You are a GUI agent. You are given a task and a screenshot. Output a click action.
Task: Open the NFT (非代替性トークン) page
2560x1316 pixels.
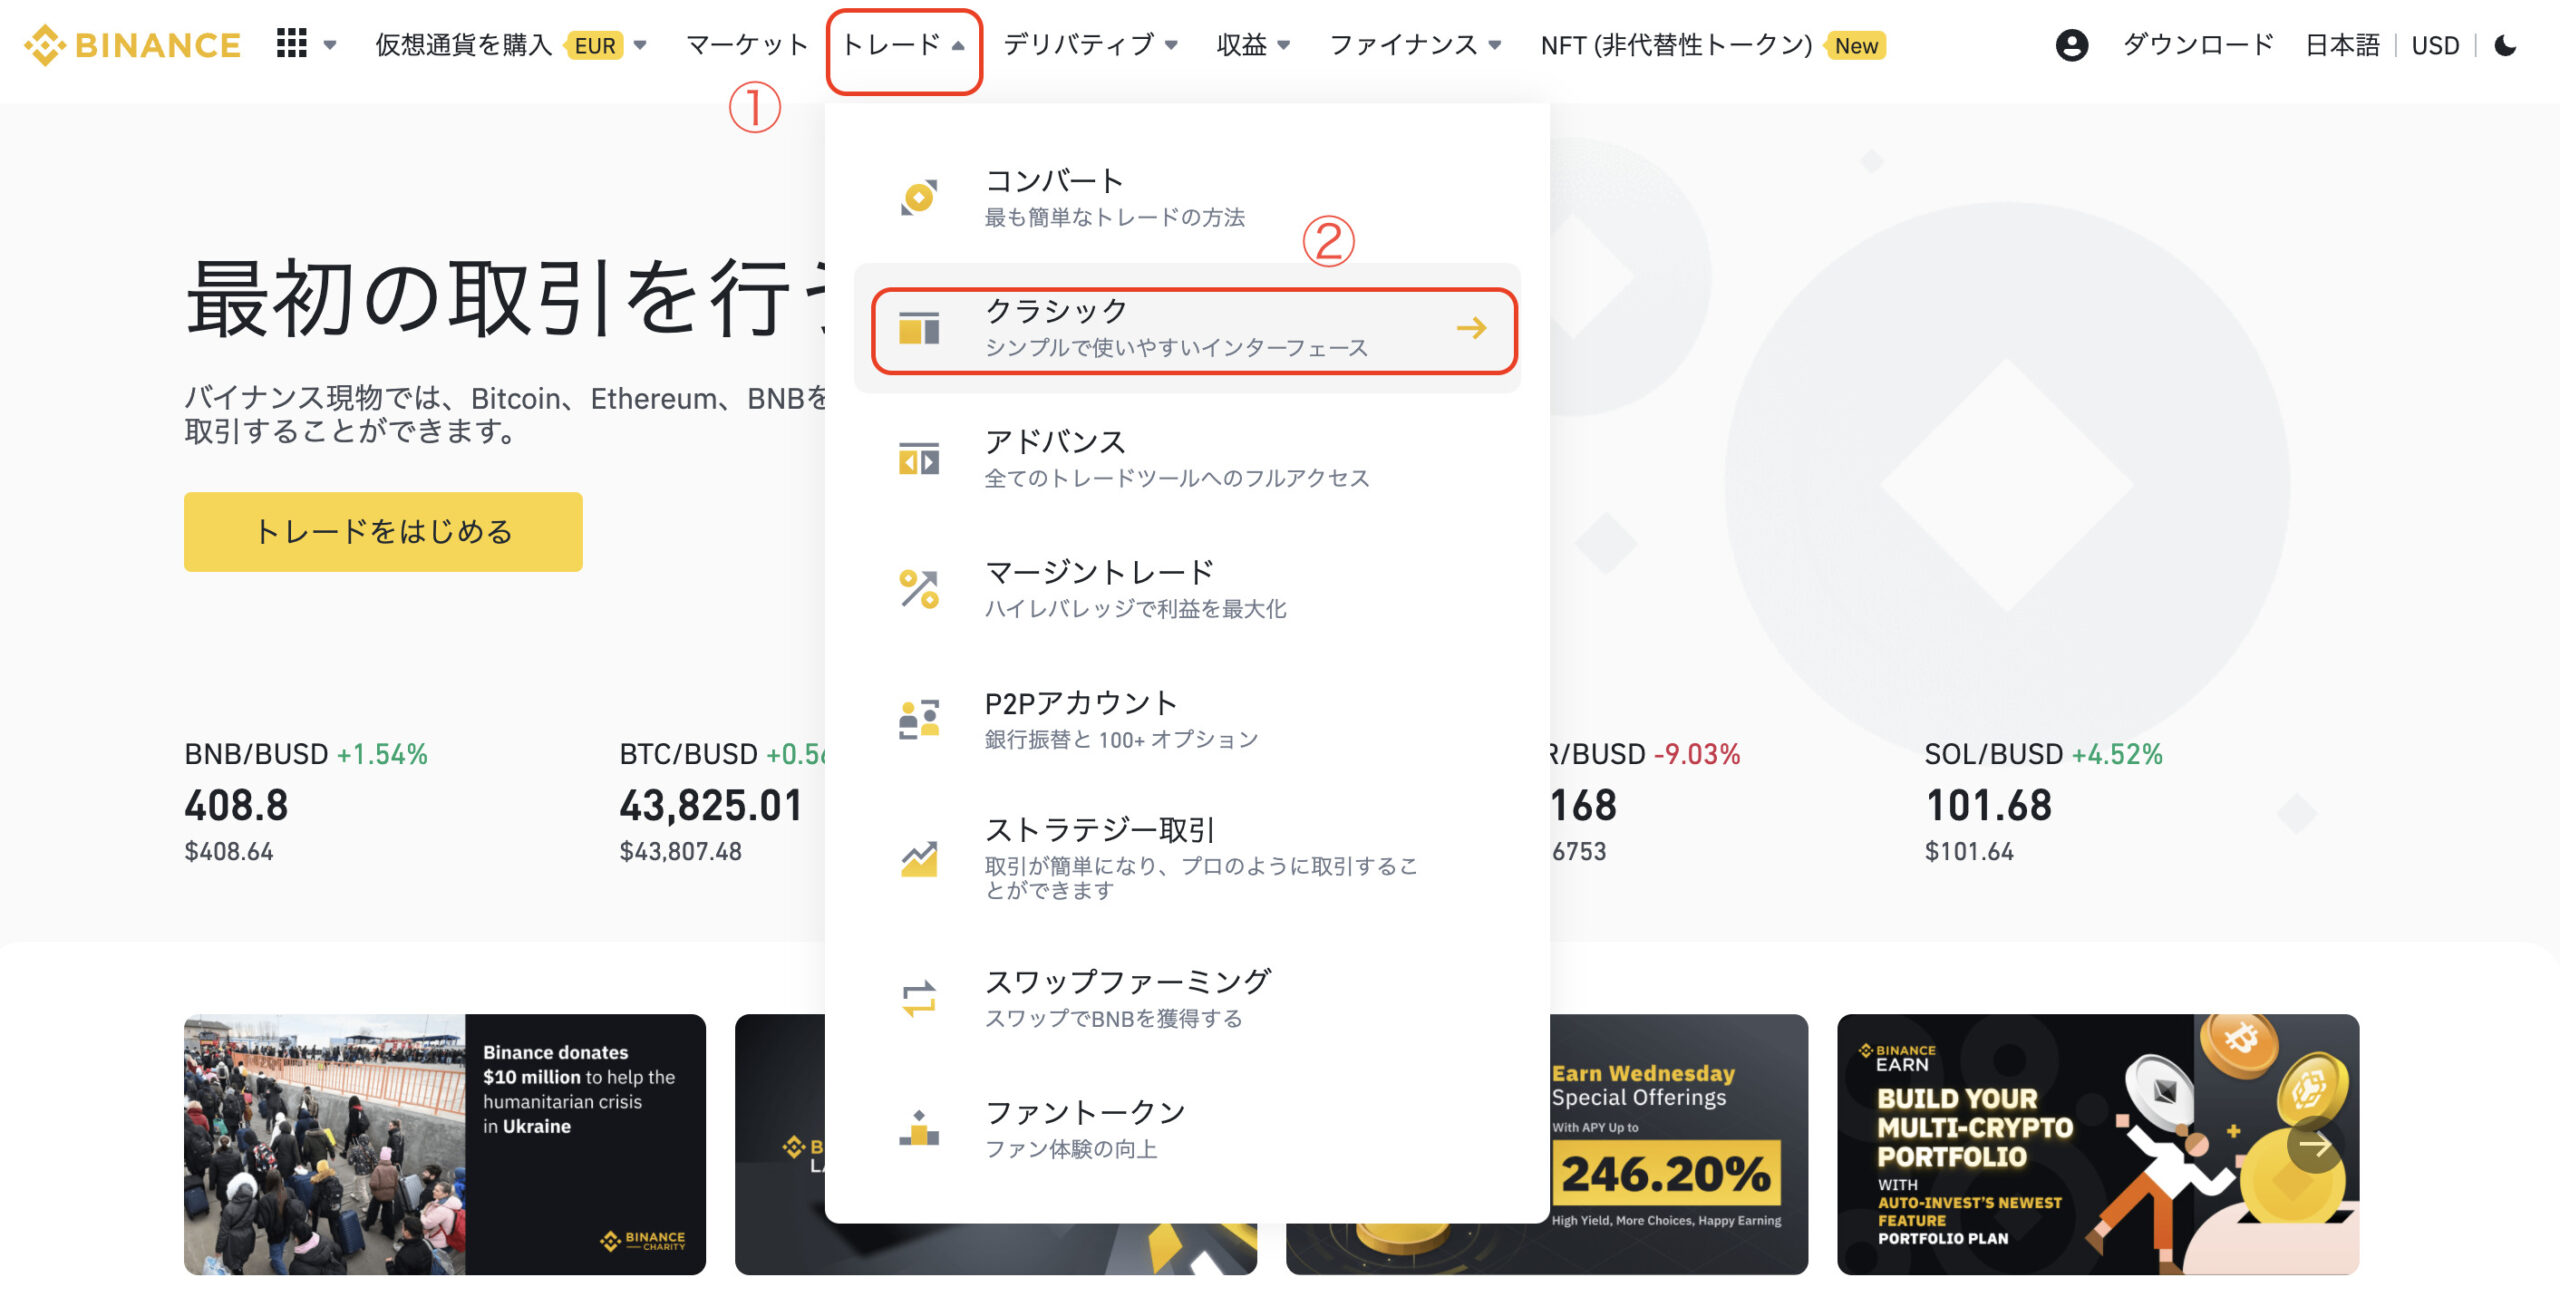click(1676, 45)
